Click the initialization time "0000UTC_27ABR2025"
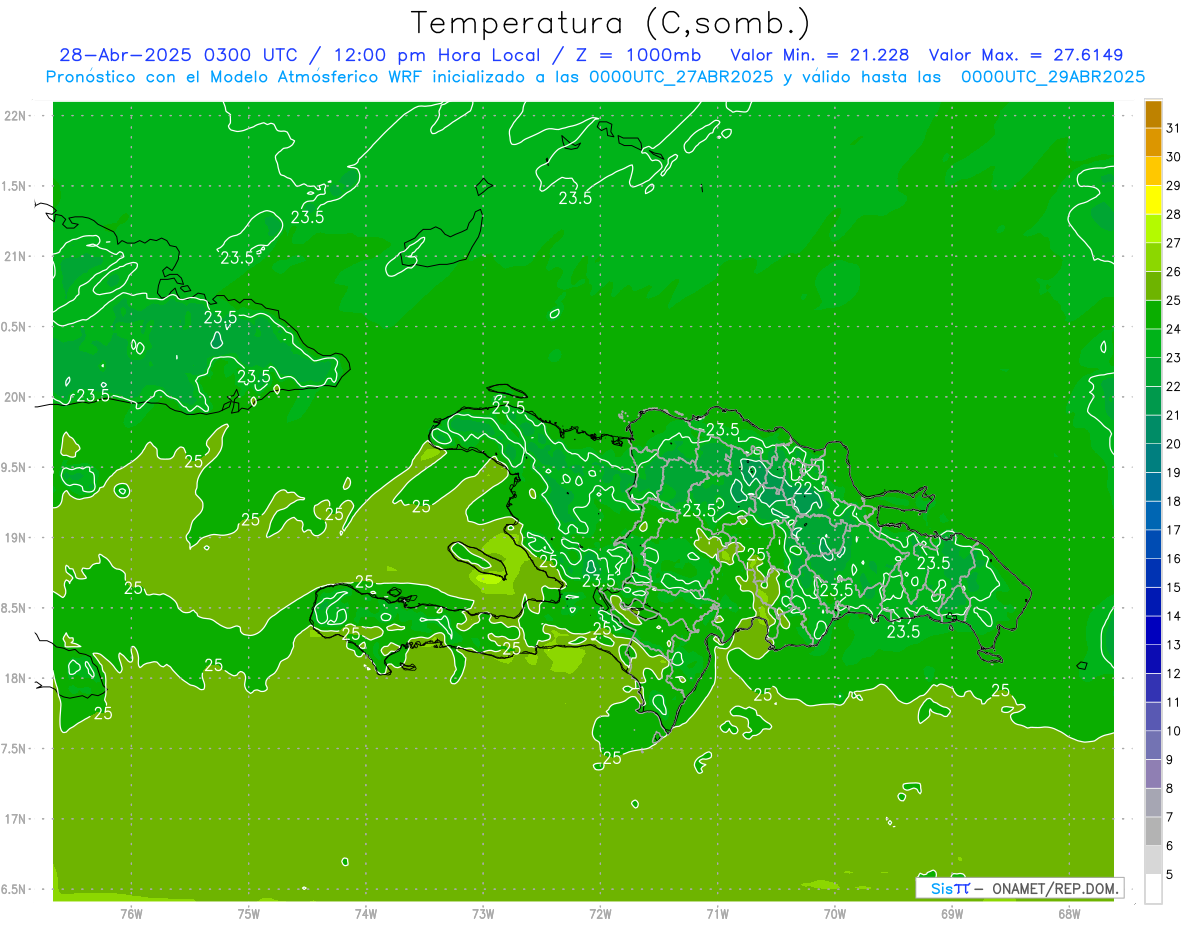 681,77
